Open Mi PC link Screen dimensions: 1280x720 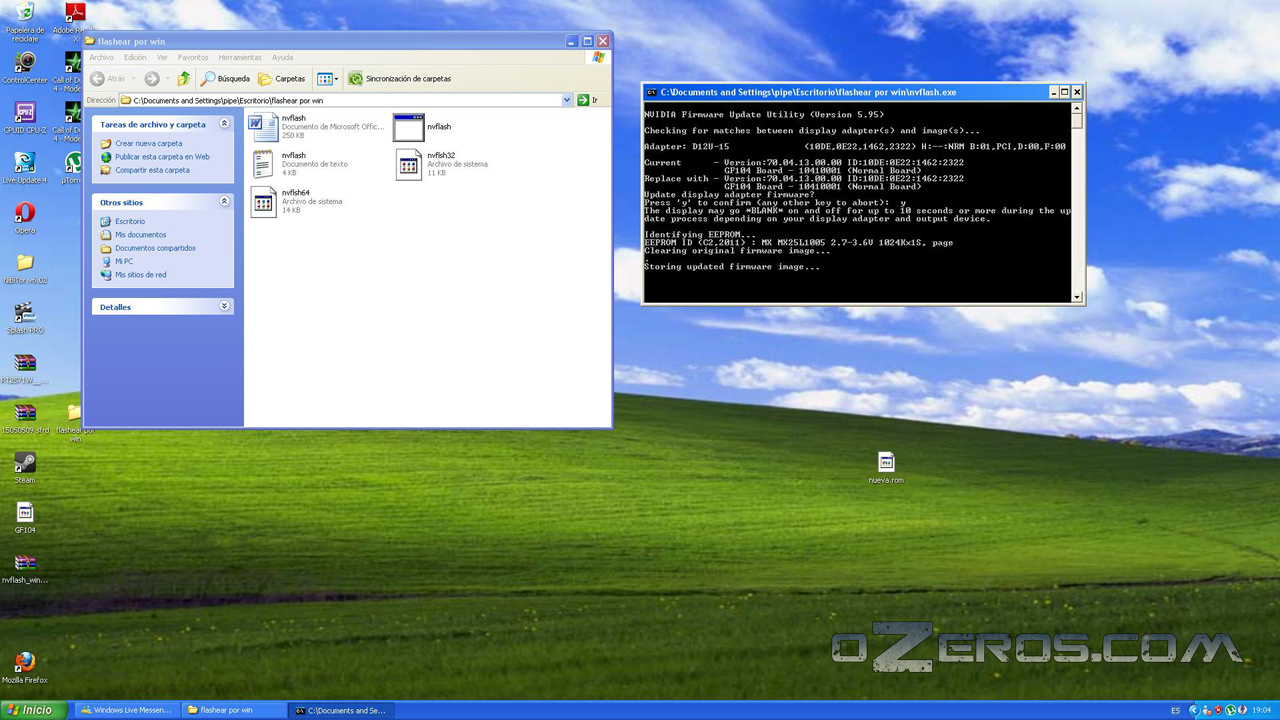pos(124,261)
